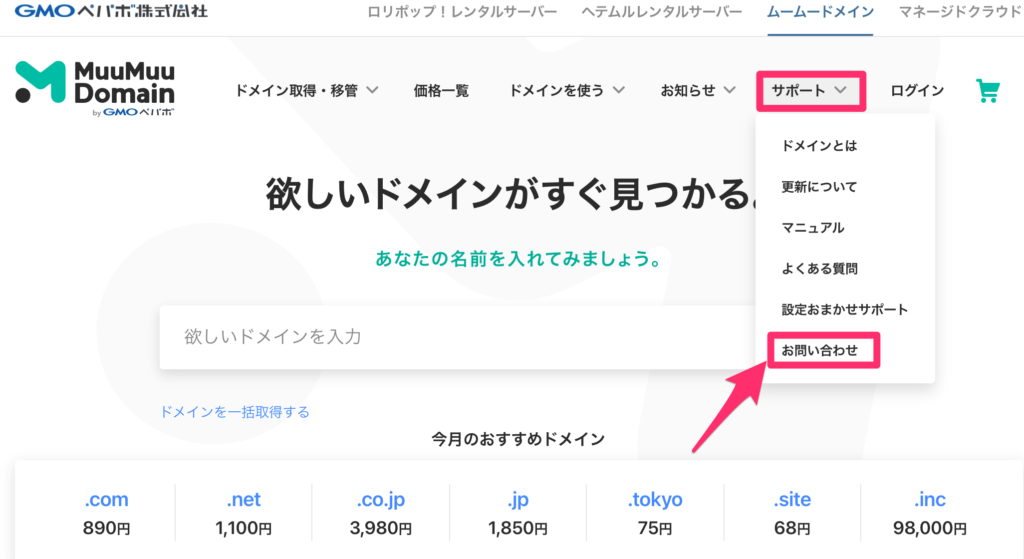
Task: Open the 価格一覧 page
Action: click(441, 91)
